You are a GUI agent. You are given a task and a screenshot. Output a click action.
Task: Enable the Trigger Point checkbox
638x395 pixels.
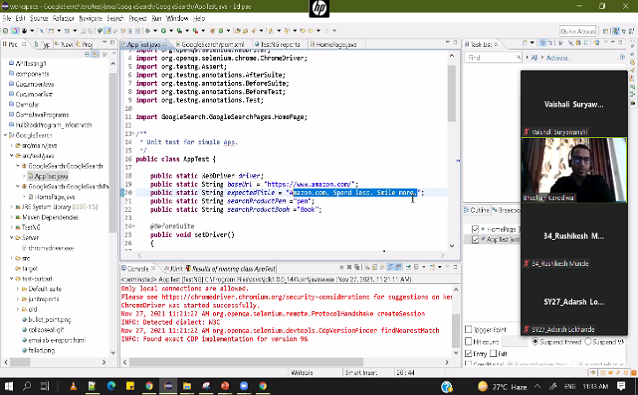pyautogui.click(x=469, y=329)
